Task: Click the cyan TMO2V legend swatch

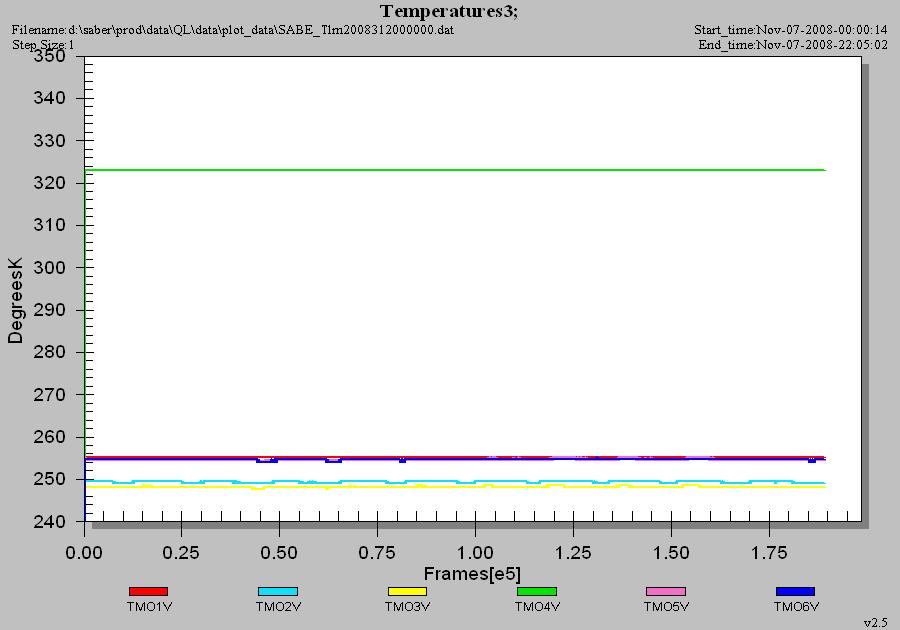Action: coord(278,591)
